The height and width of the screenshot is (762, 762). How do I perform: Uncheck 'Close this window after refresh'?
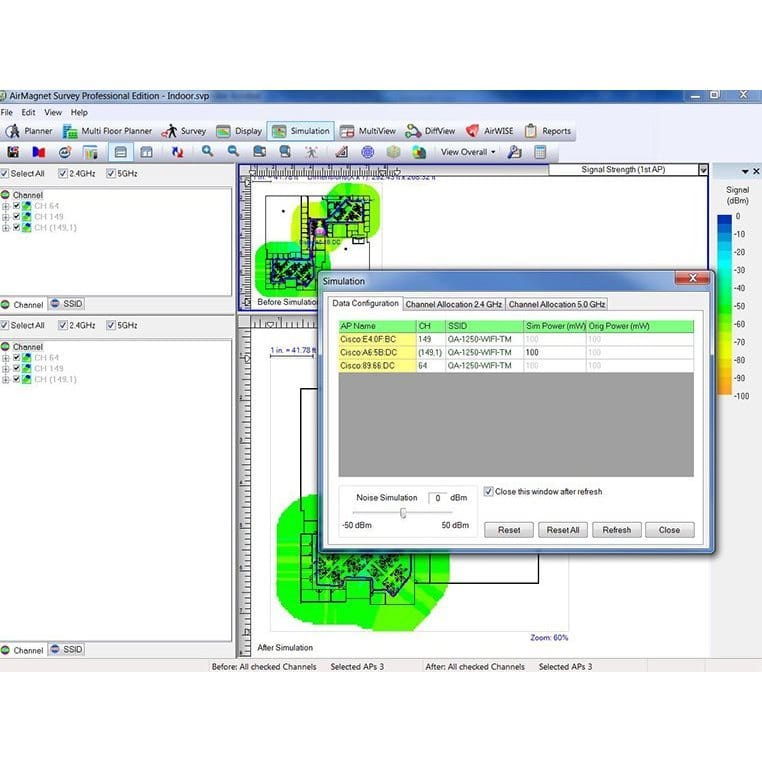[x=488, y=491]
